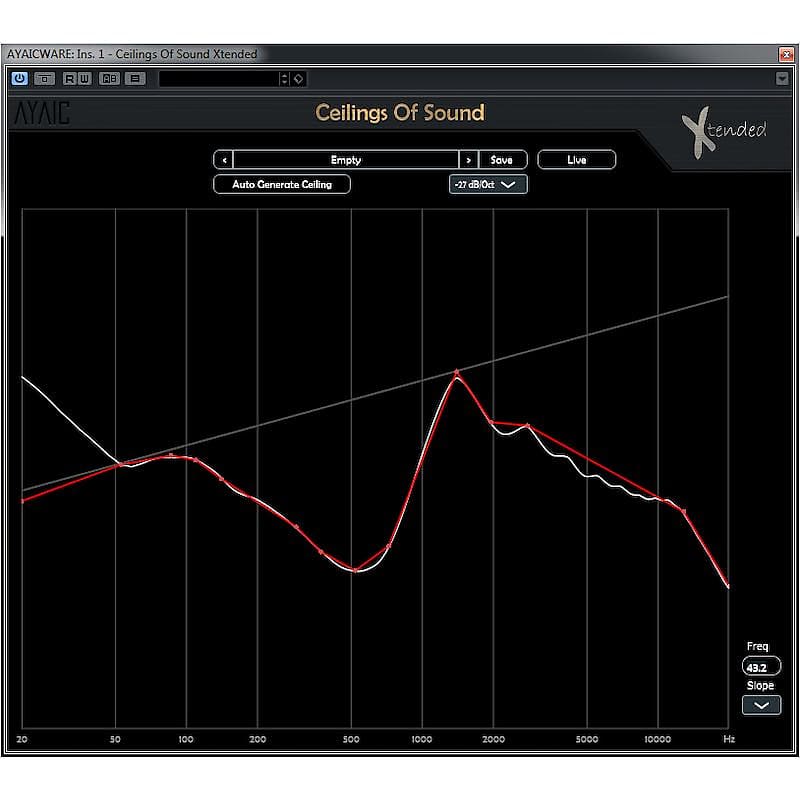Click the Empty preset name field
800x800 pixels.
(x=345, y=159)
